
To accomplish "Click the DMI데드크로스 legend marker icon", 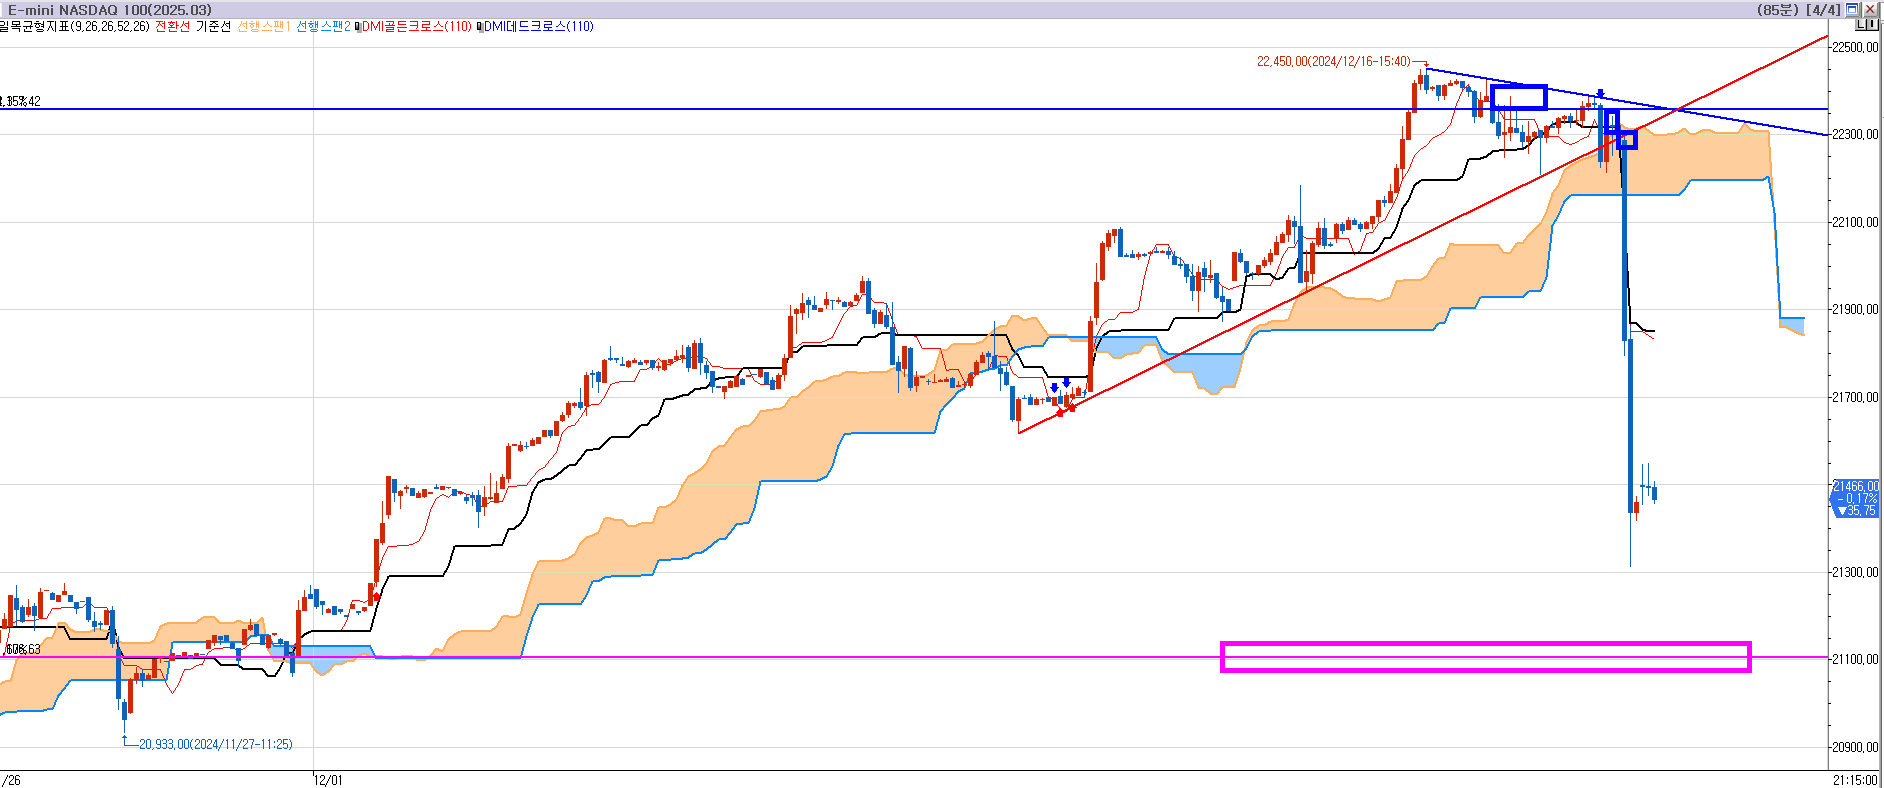I will tap(480, 27).
